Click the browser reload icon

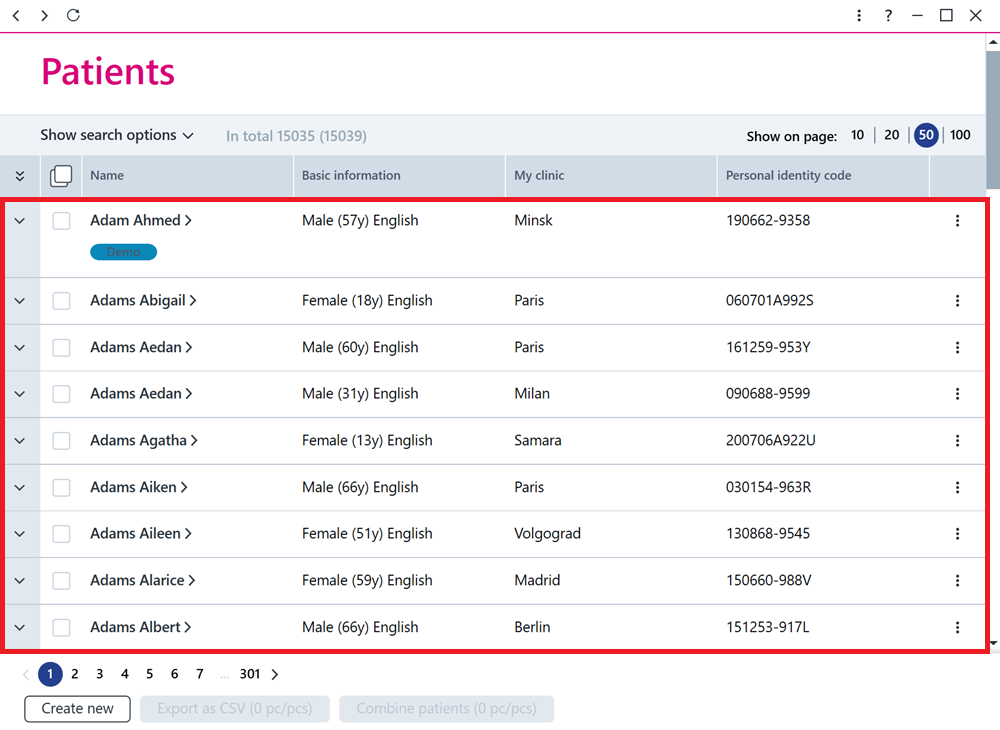(x=73, y=15)
